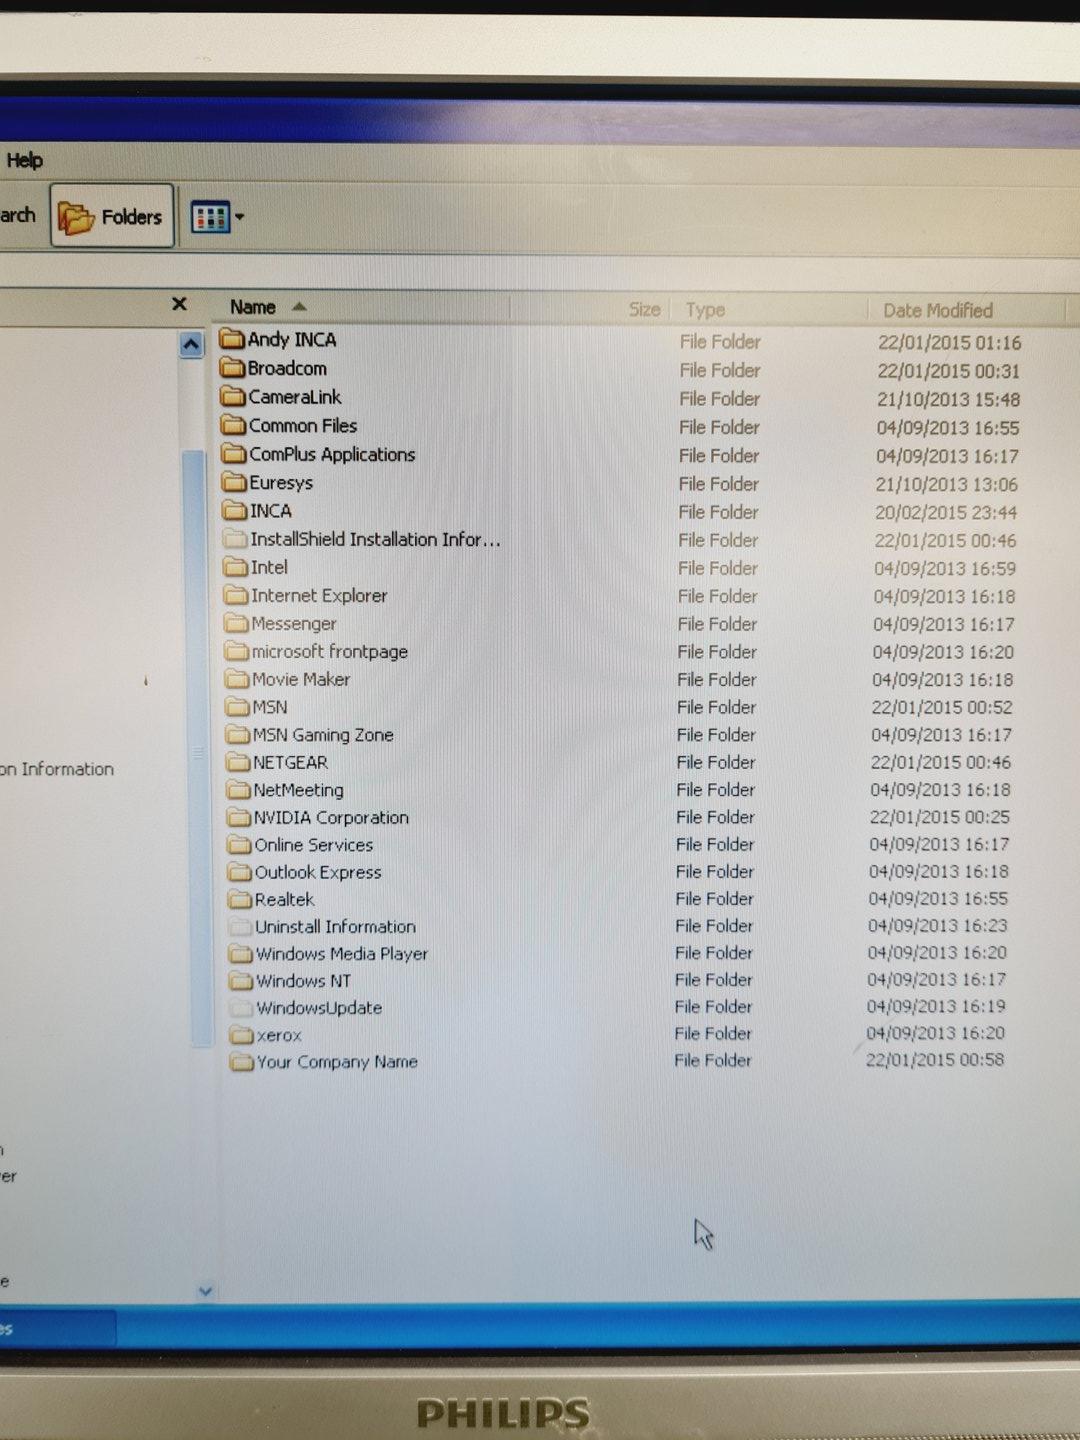Click the 'NETGEAR' folder name
1080x1440 pixels.
pyautogui.click(x=290, y=762)
